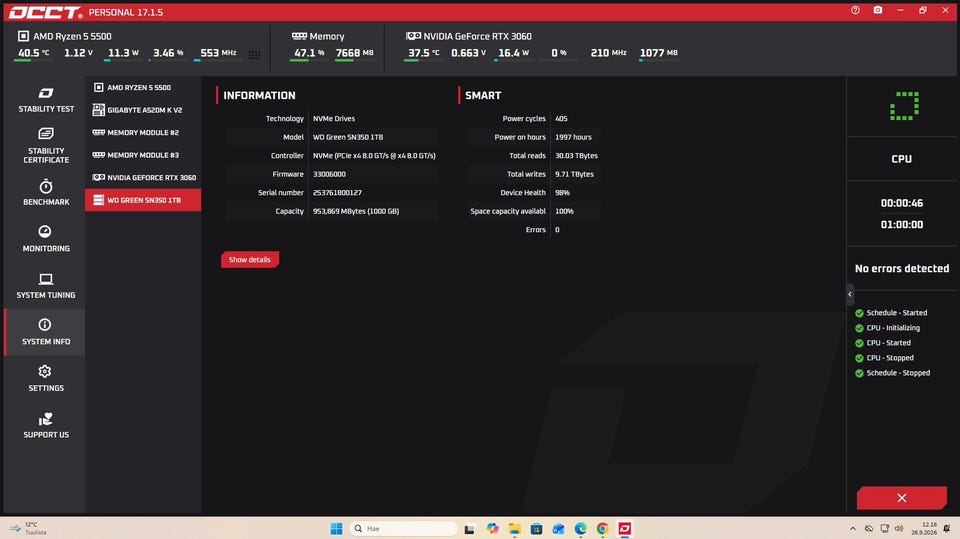Click the GPU temperature 37.5 °C reading
960x539 pixels.
tap(424, 53)
